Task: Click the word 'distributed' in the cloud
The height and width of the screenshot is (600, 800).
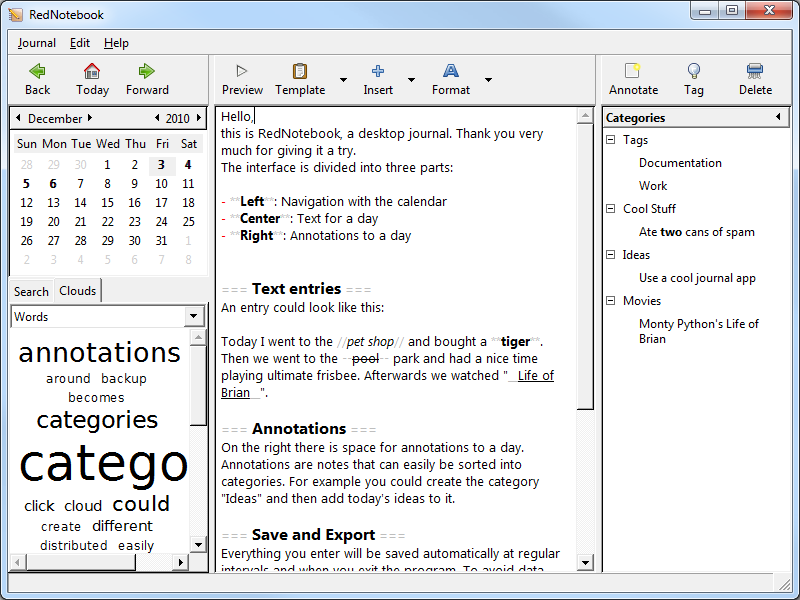Action: pyautogui.click(x=73, y=545)
